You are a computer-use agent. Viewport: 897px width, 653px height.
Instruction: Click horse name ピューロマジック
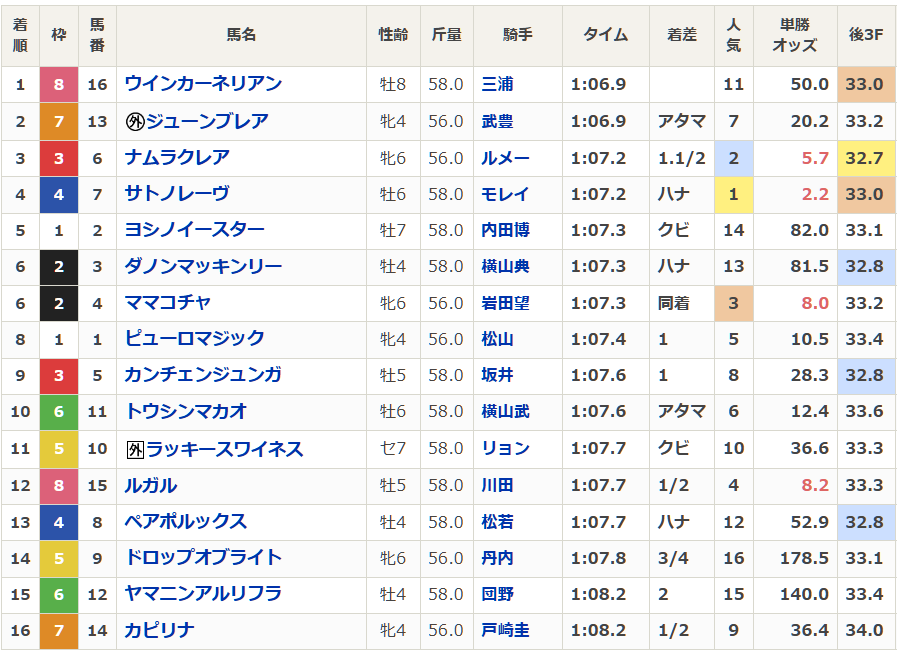(x=194, y=339)
